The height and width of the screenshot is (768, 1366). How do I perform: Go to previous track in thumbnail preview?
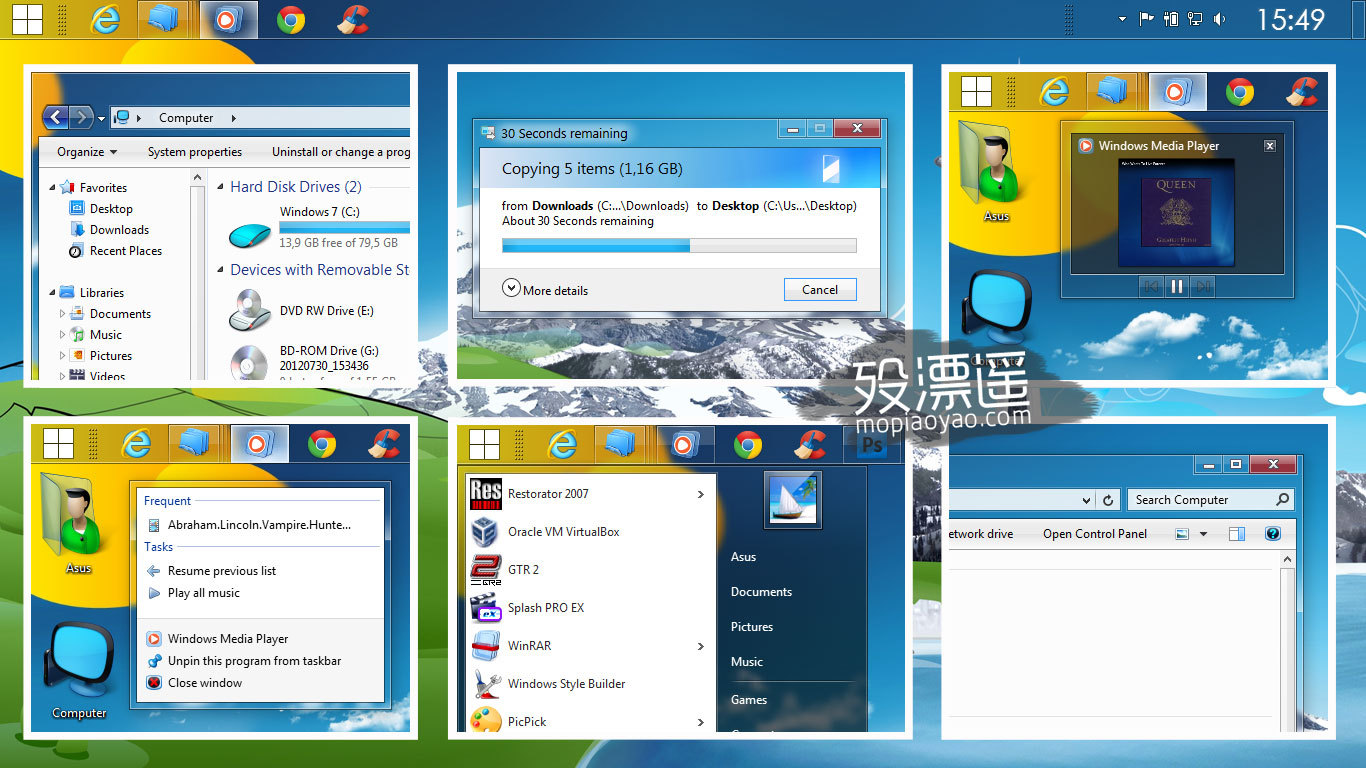click(x=1151, y=286)
